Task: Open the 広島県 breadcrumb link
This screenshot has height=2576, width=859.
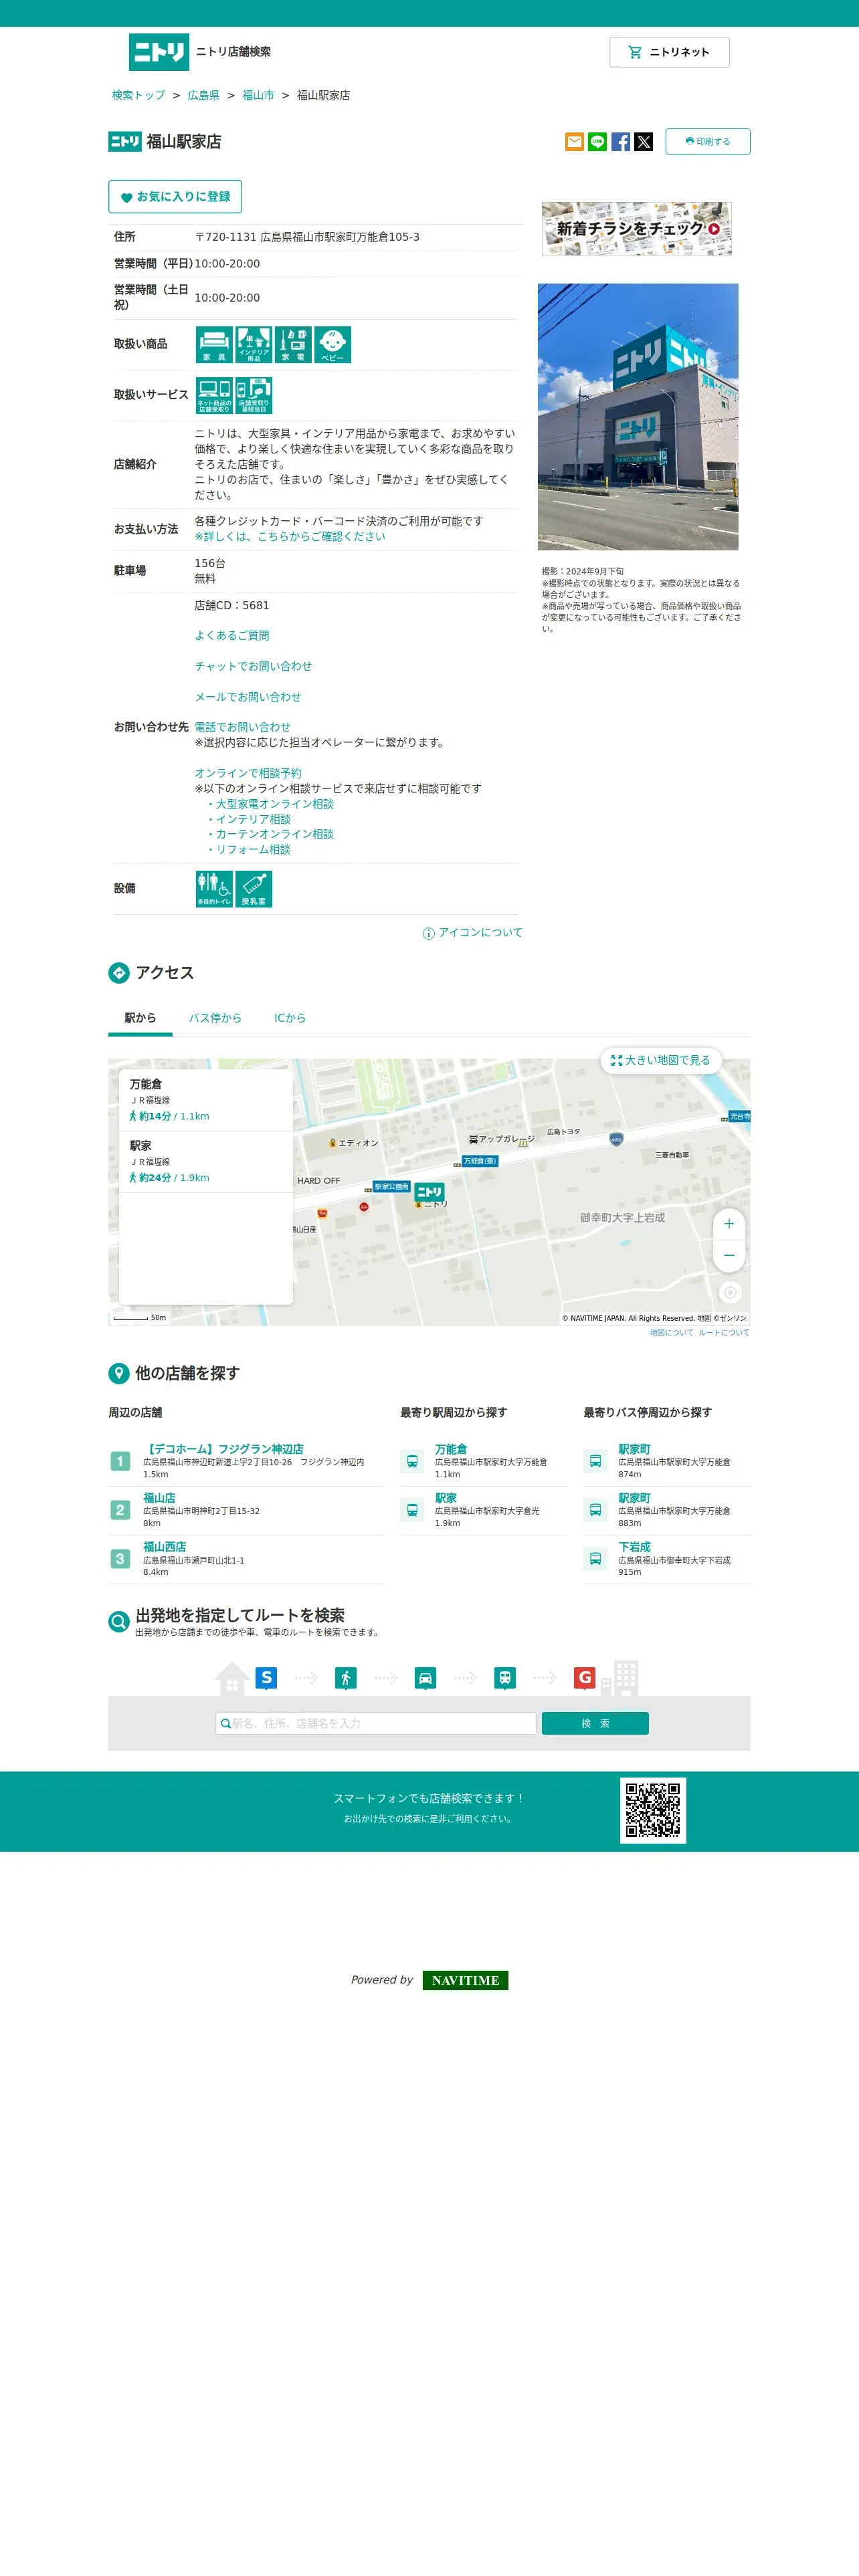Action: (204, 95)
